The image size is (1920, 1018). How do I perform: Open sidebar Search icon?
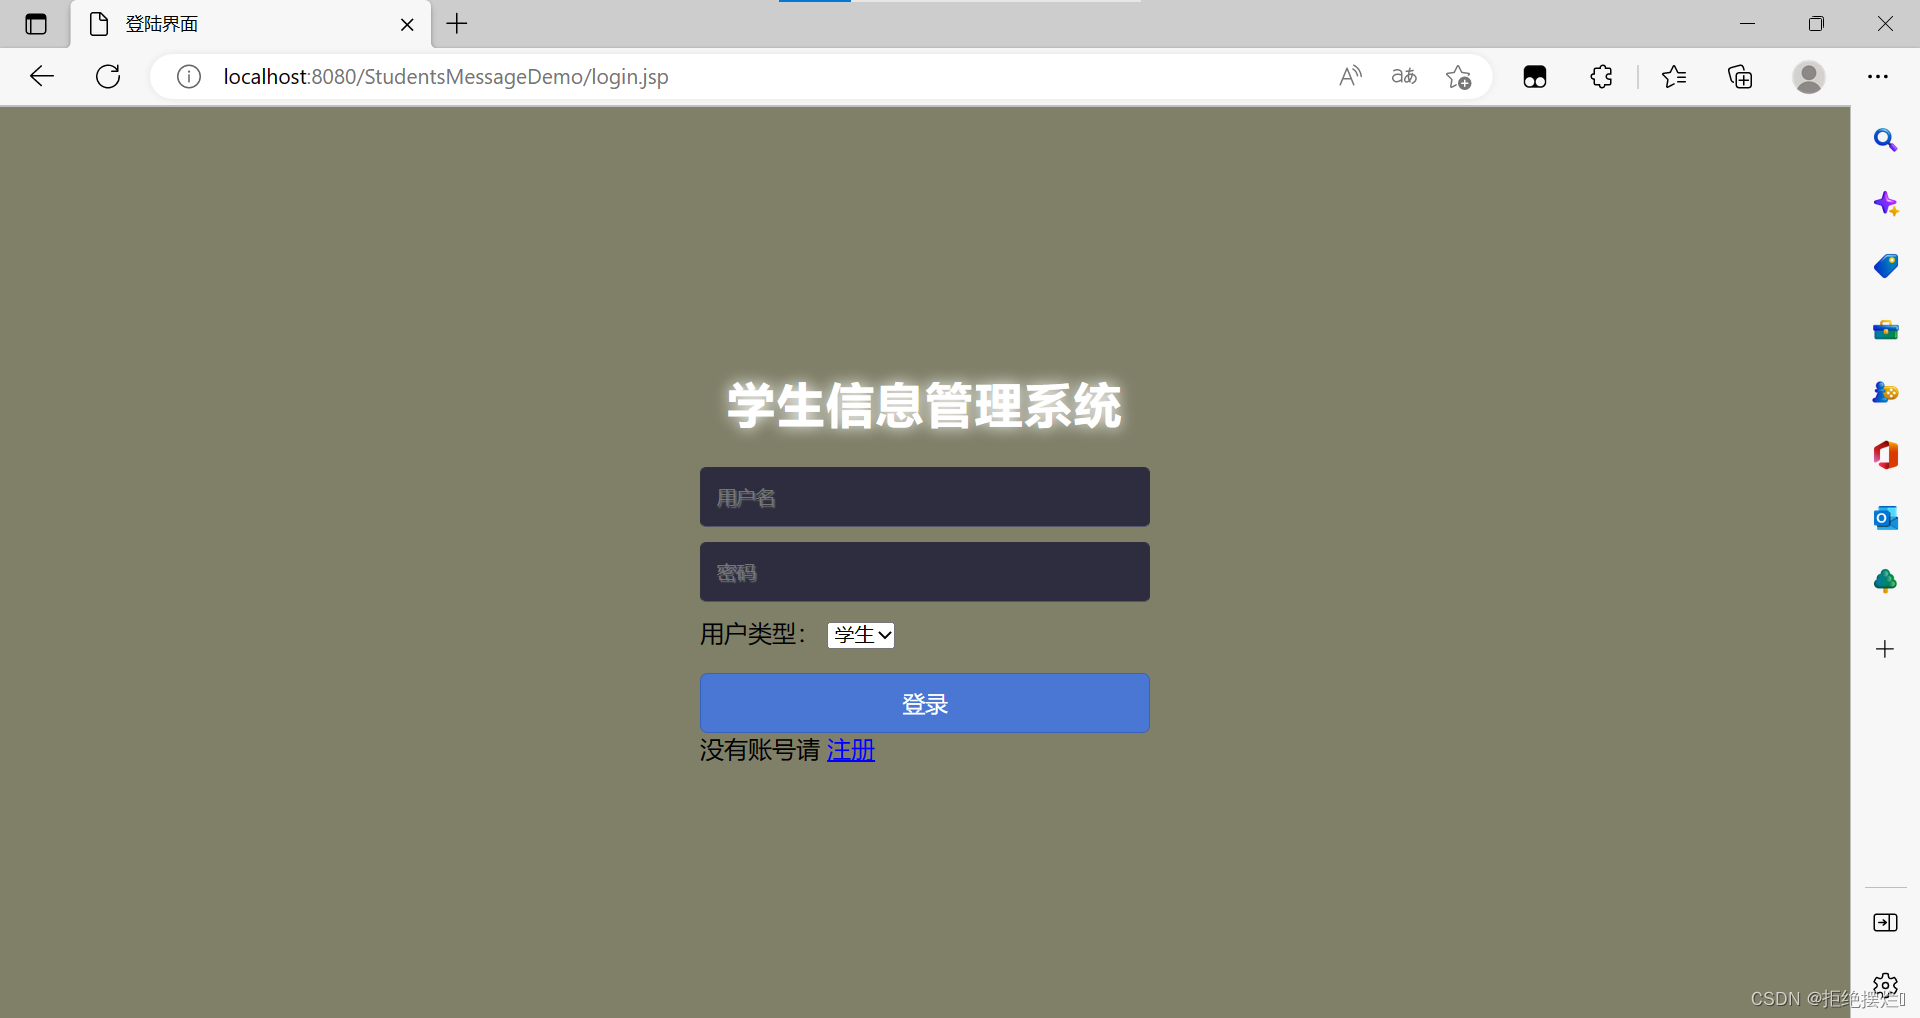coord(1885,140)
